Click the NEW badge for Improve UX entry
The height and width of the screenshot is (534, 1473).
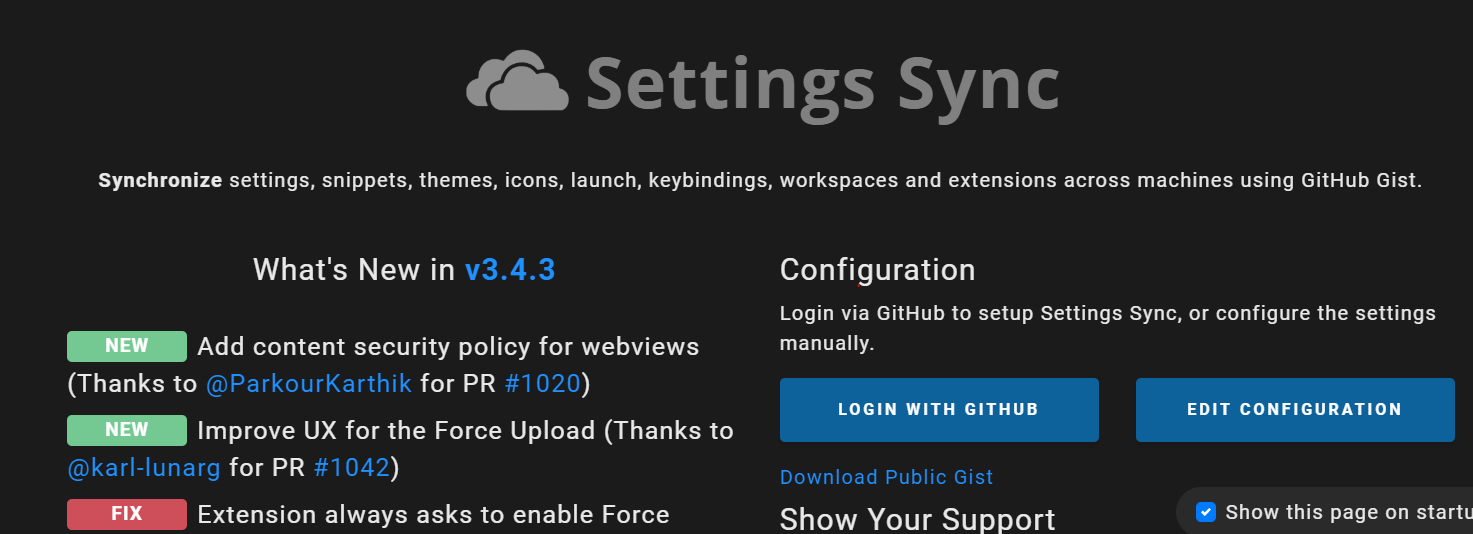127,430
